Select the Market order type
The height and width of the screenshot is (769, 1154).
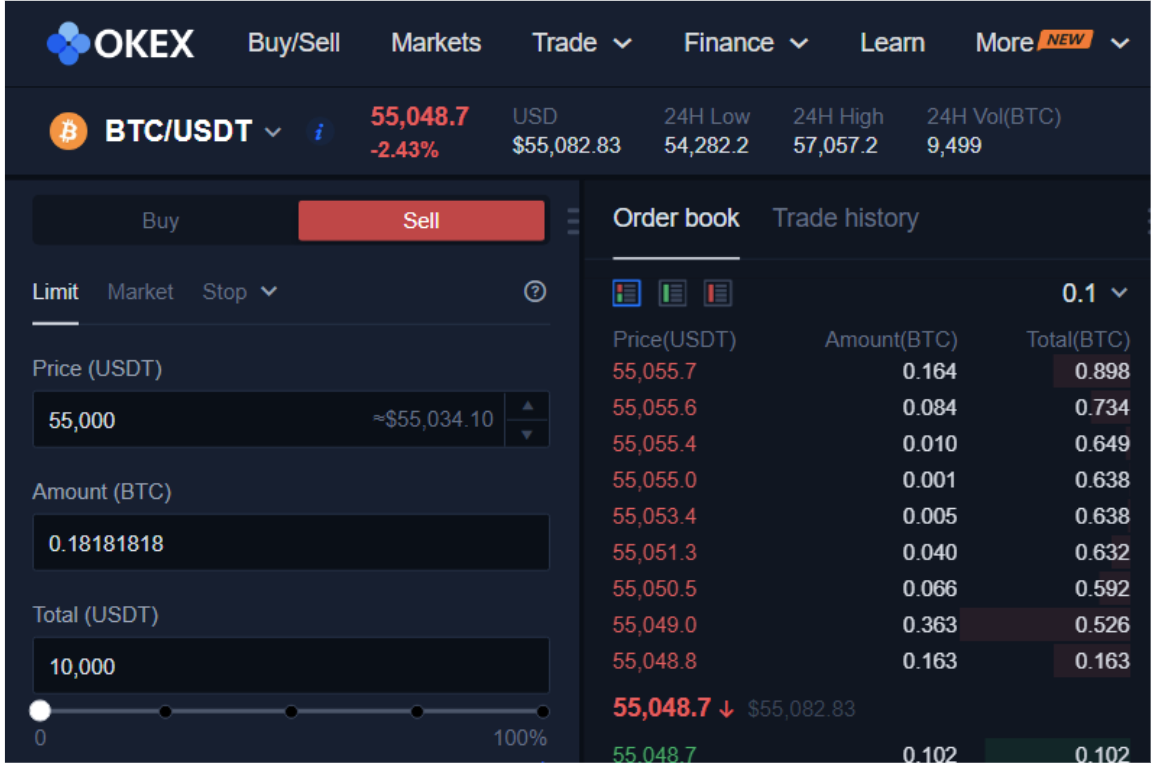140,292
